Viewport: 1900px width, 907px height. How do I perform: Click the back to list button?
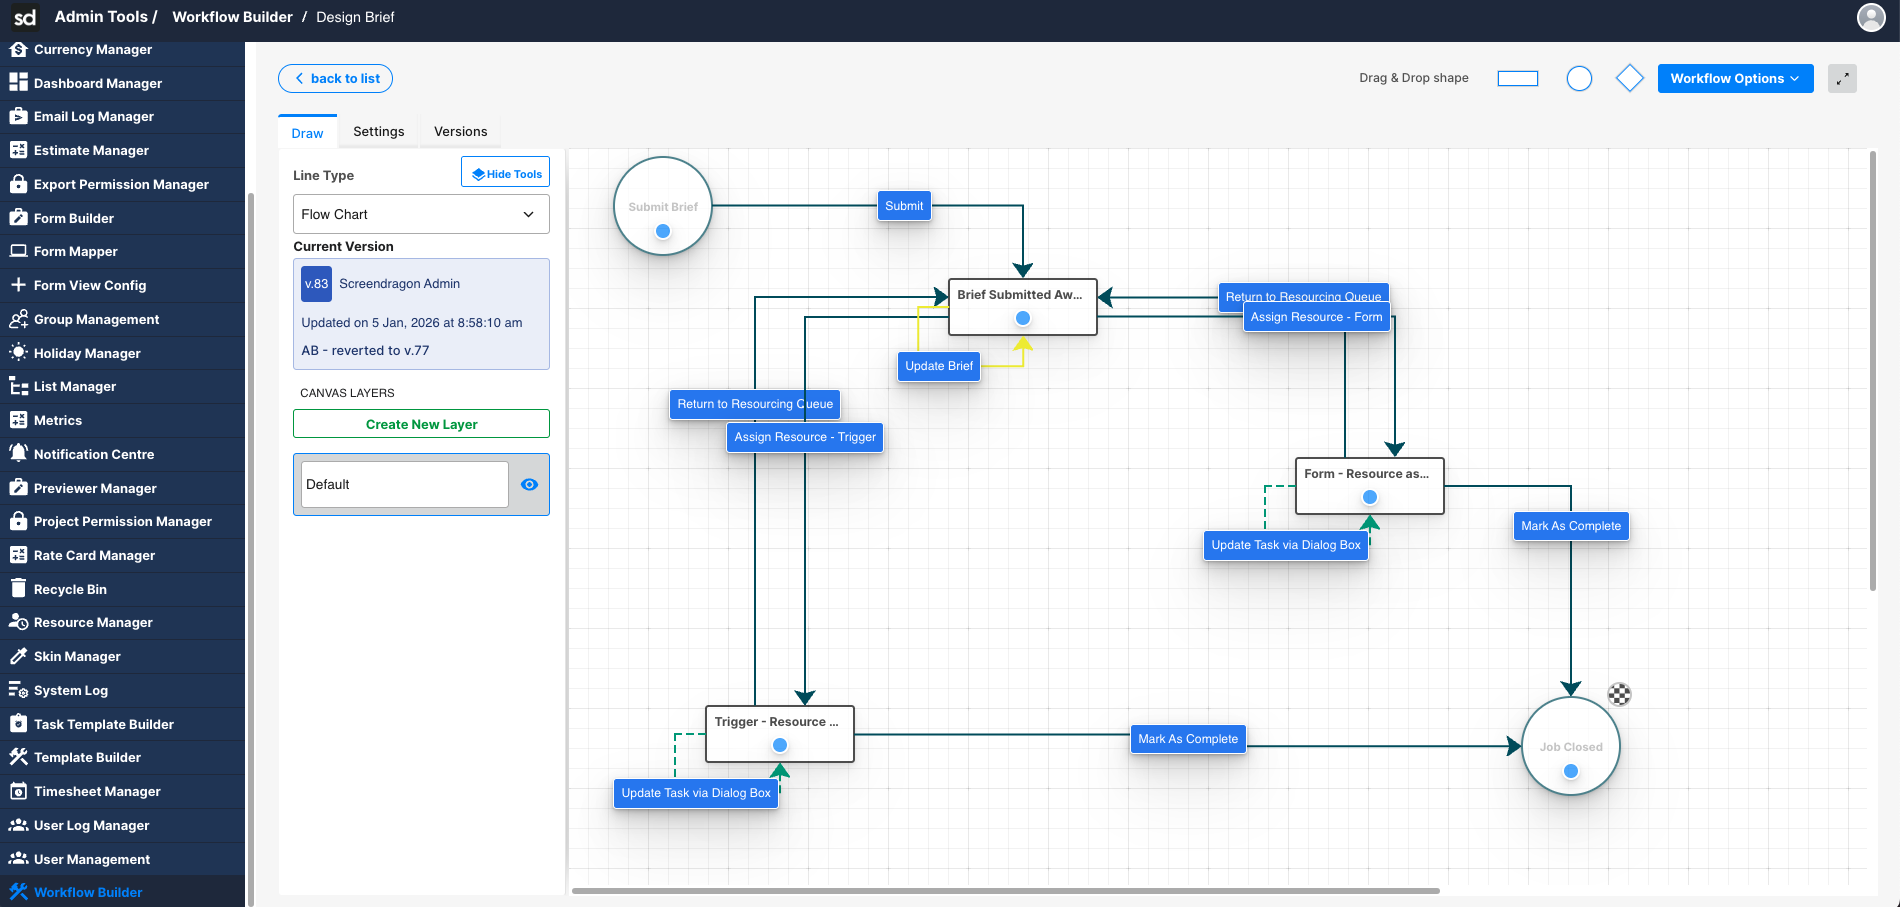335,78
